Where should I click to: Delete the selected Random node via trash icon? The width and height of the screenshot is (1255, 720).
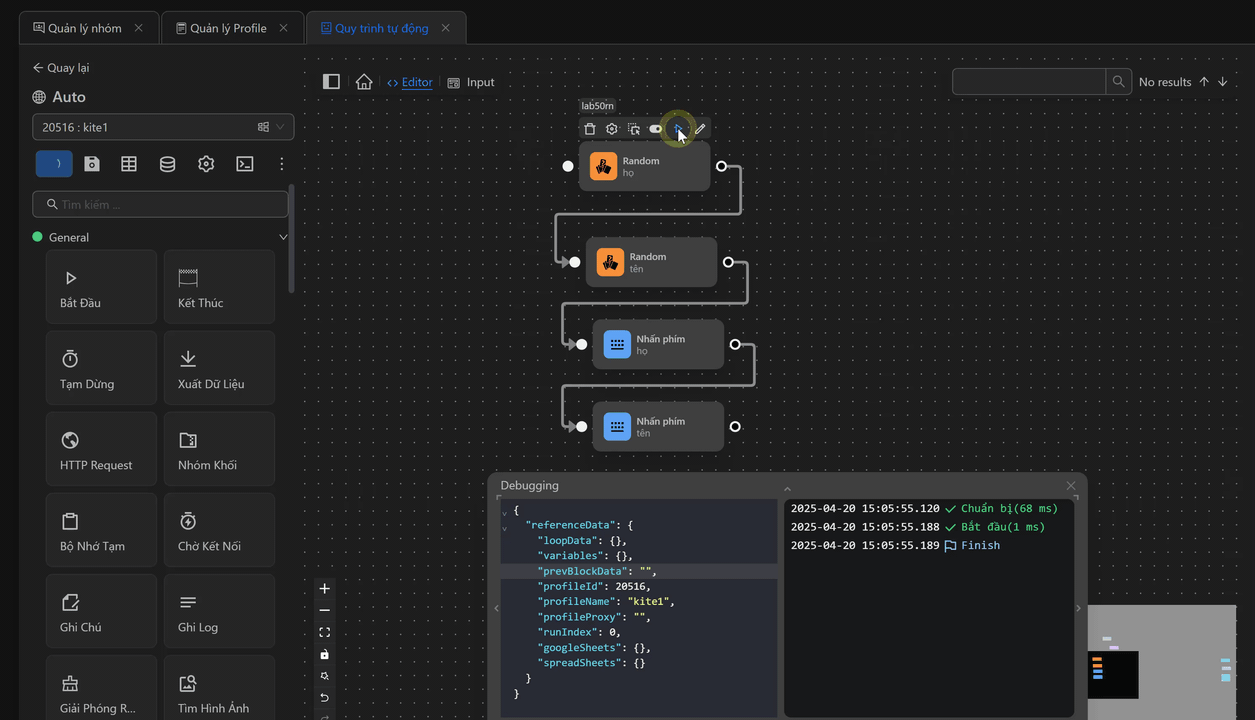[x=590, y=129]
